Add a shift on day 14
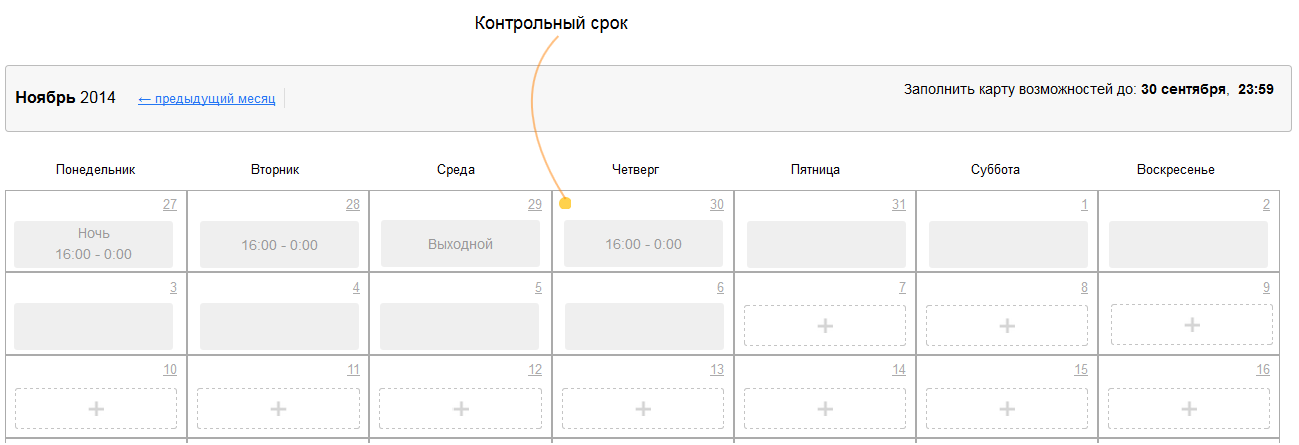1299x445 pixels. 825,408
